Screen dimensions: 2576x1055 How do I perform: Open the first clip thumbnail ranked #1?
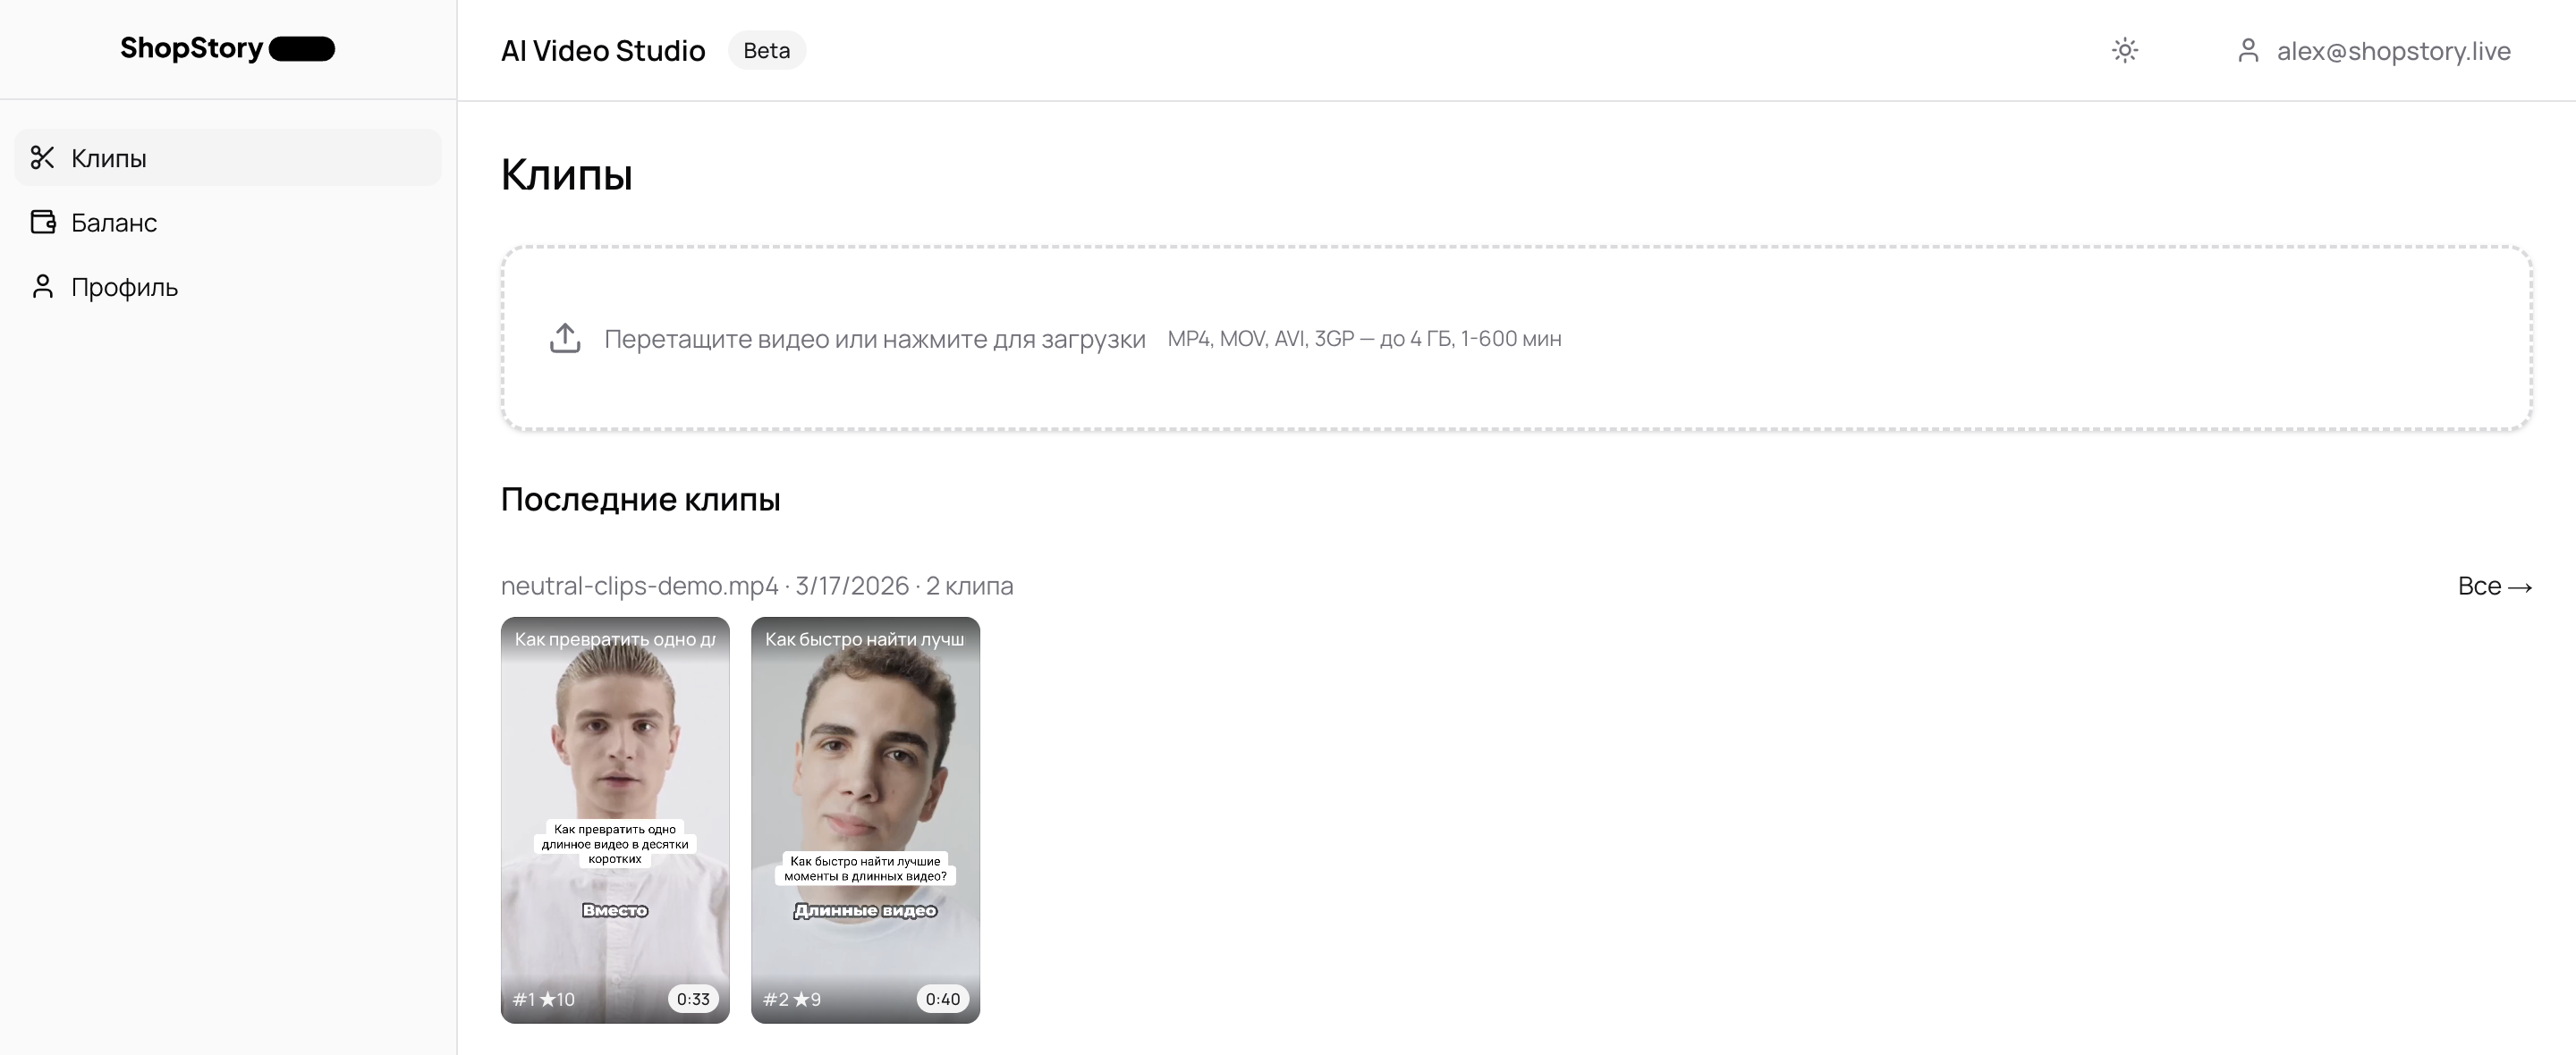pos(615,820)
